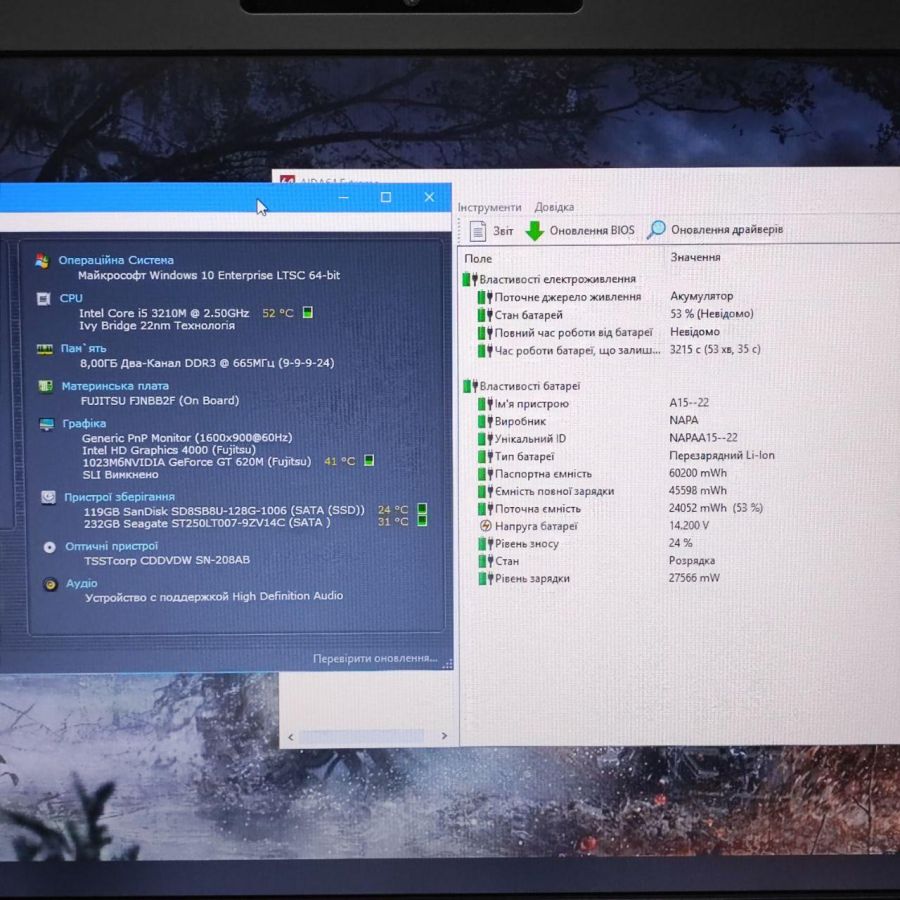Image resolution: width=900 pixels, height=900 pixels.
Task: Click the left arrow of AIDA64 horizontal scrollbar
Action: pyautogui.click(x=290, y=737)
